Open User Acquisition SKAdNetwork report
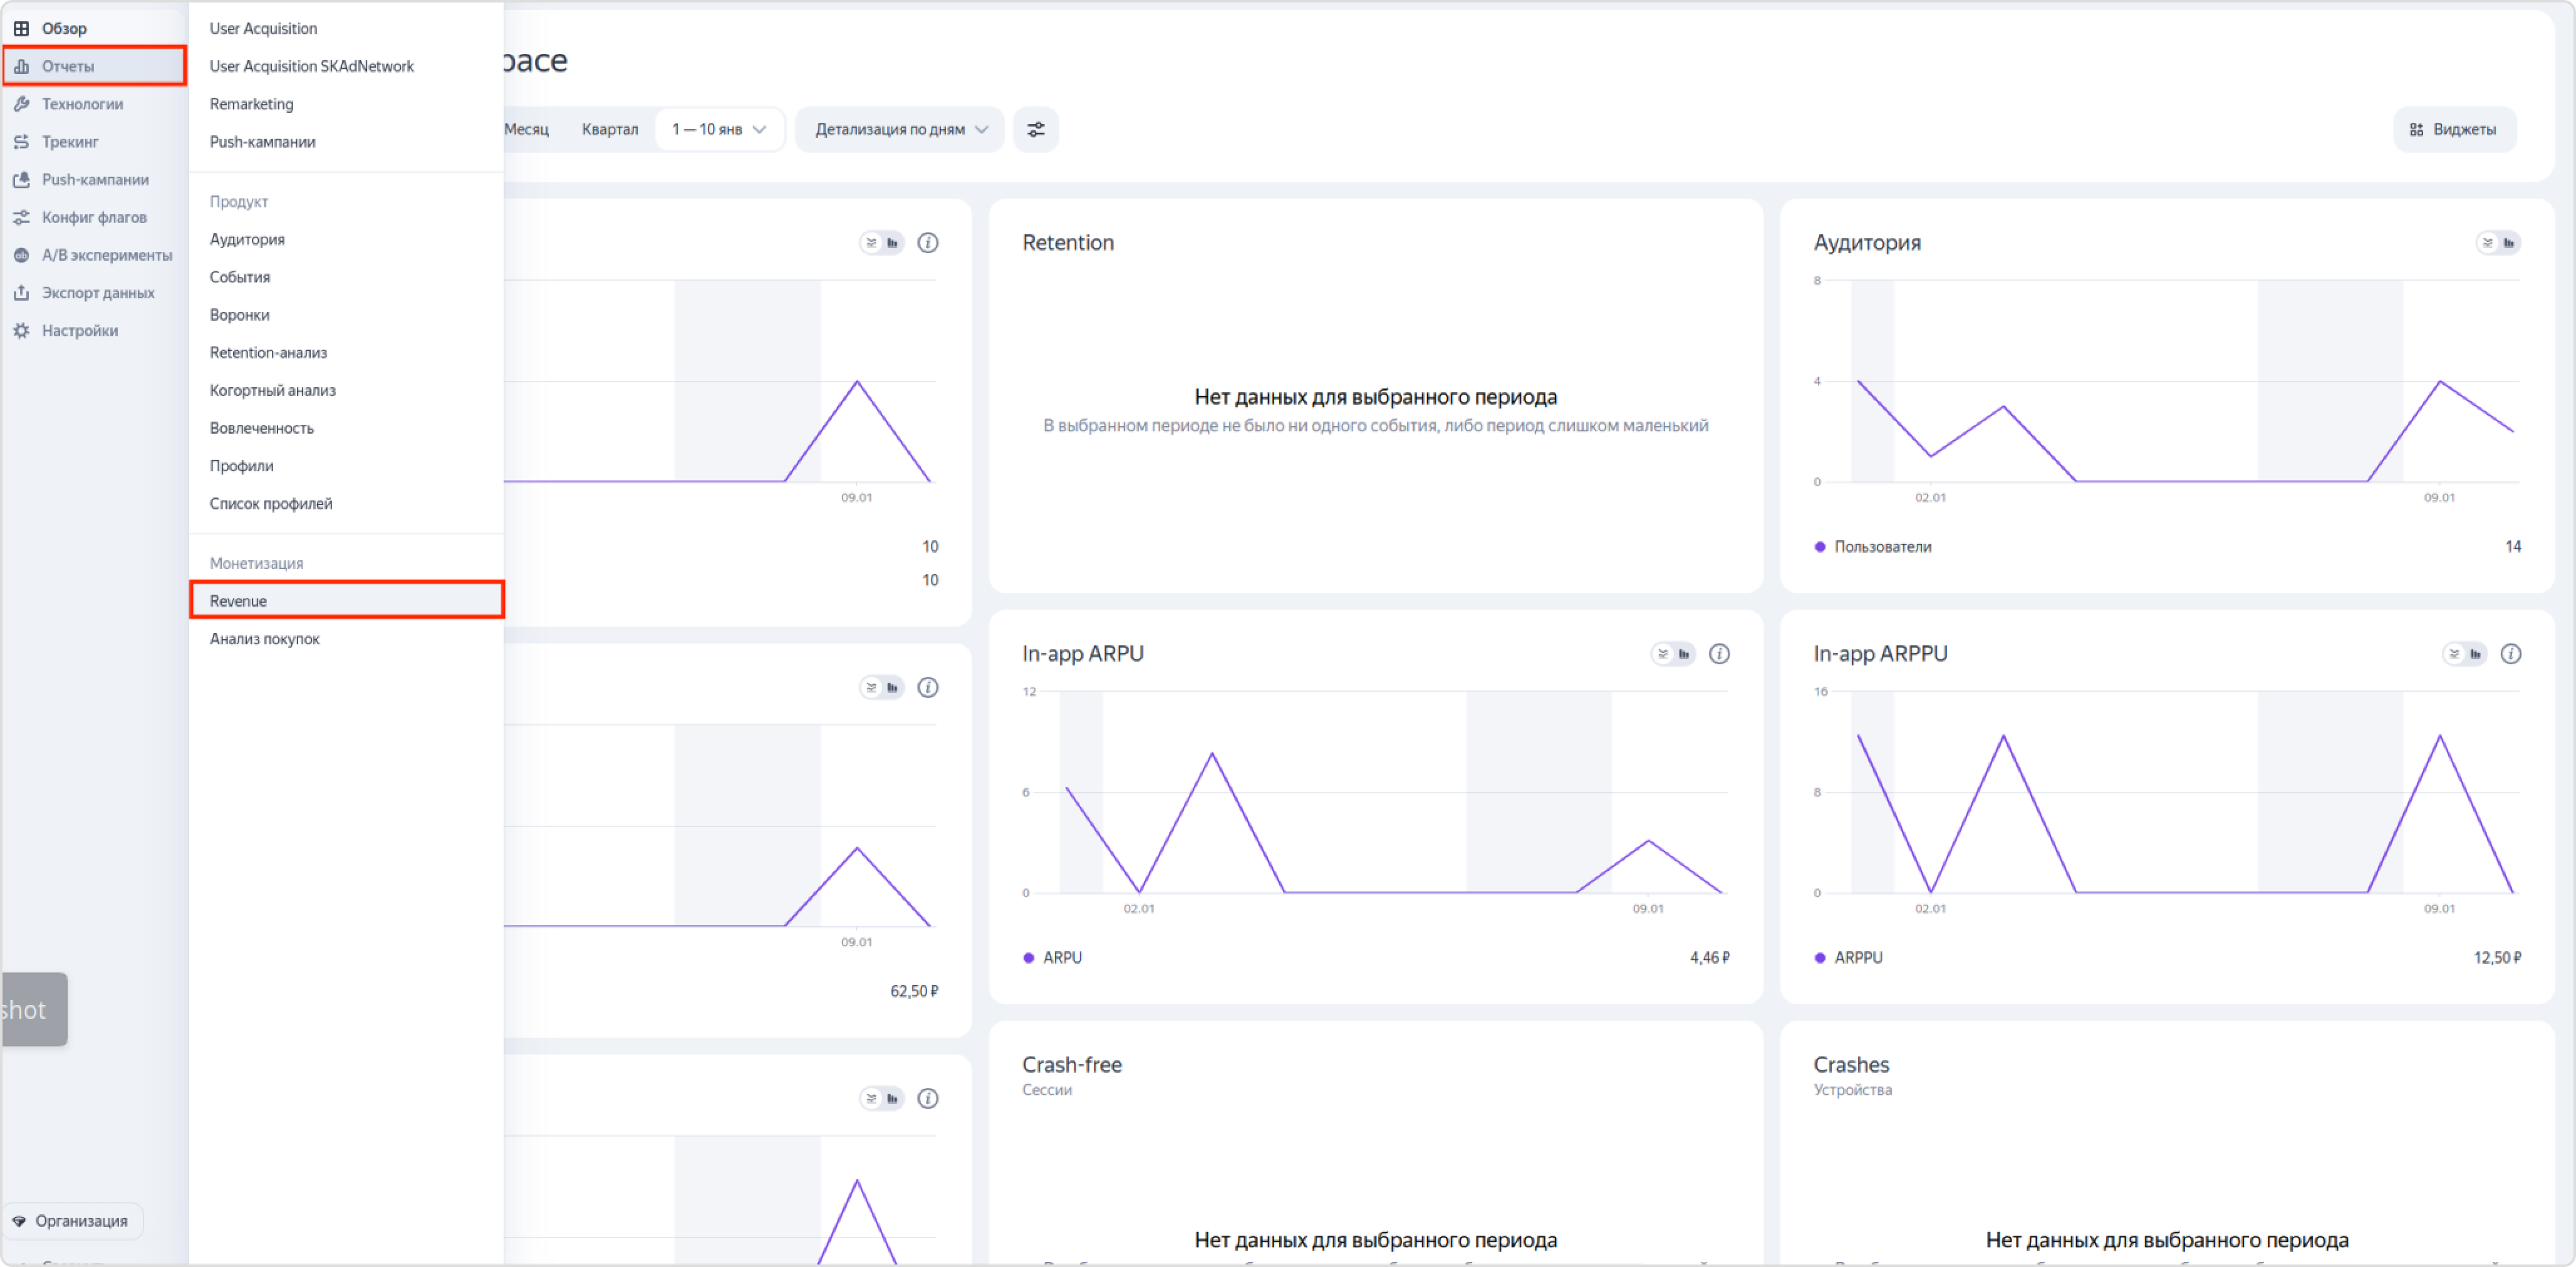 (311, 66)
